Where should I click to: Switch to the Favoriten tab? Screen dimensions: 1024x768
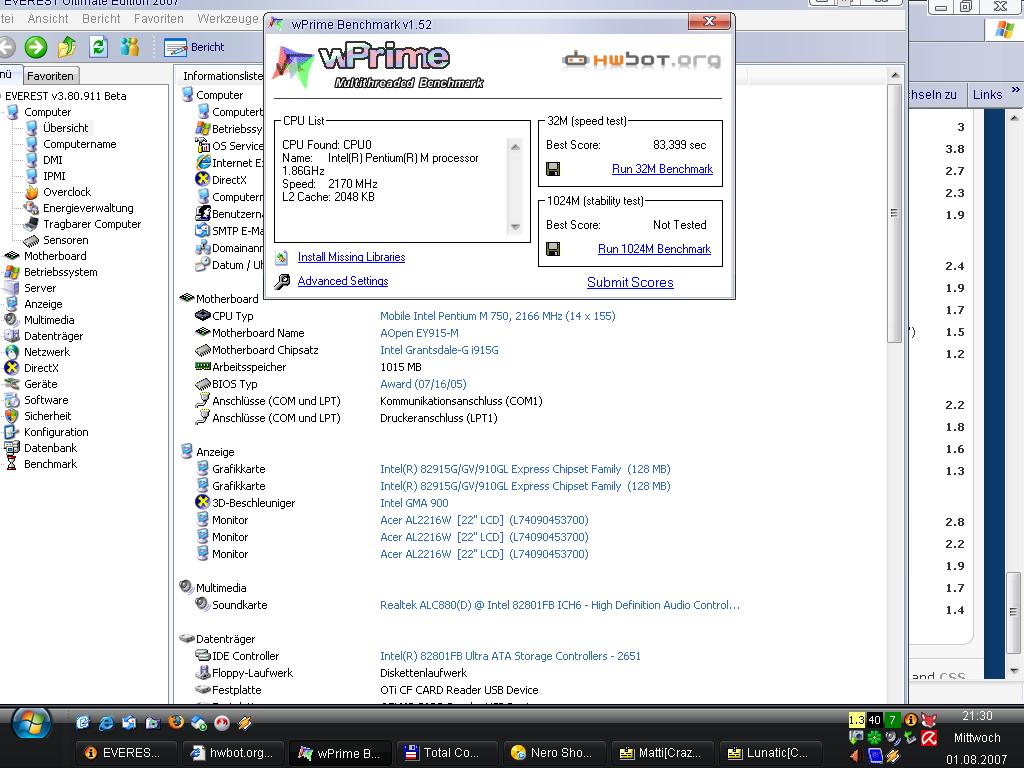click(50, 76)
